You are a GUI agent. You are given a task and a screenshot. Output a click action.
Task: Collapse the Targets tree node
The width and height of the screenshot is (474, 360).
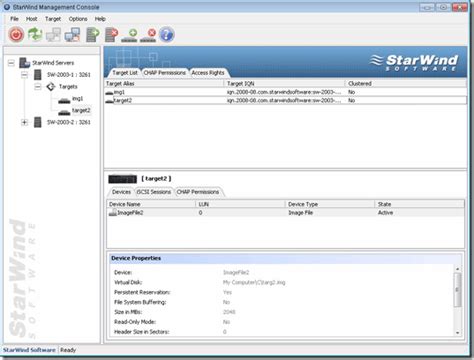pyautogui.click(x=38, y=87)
